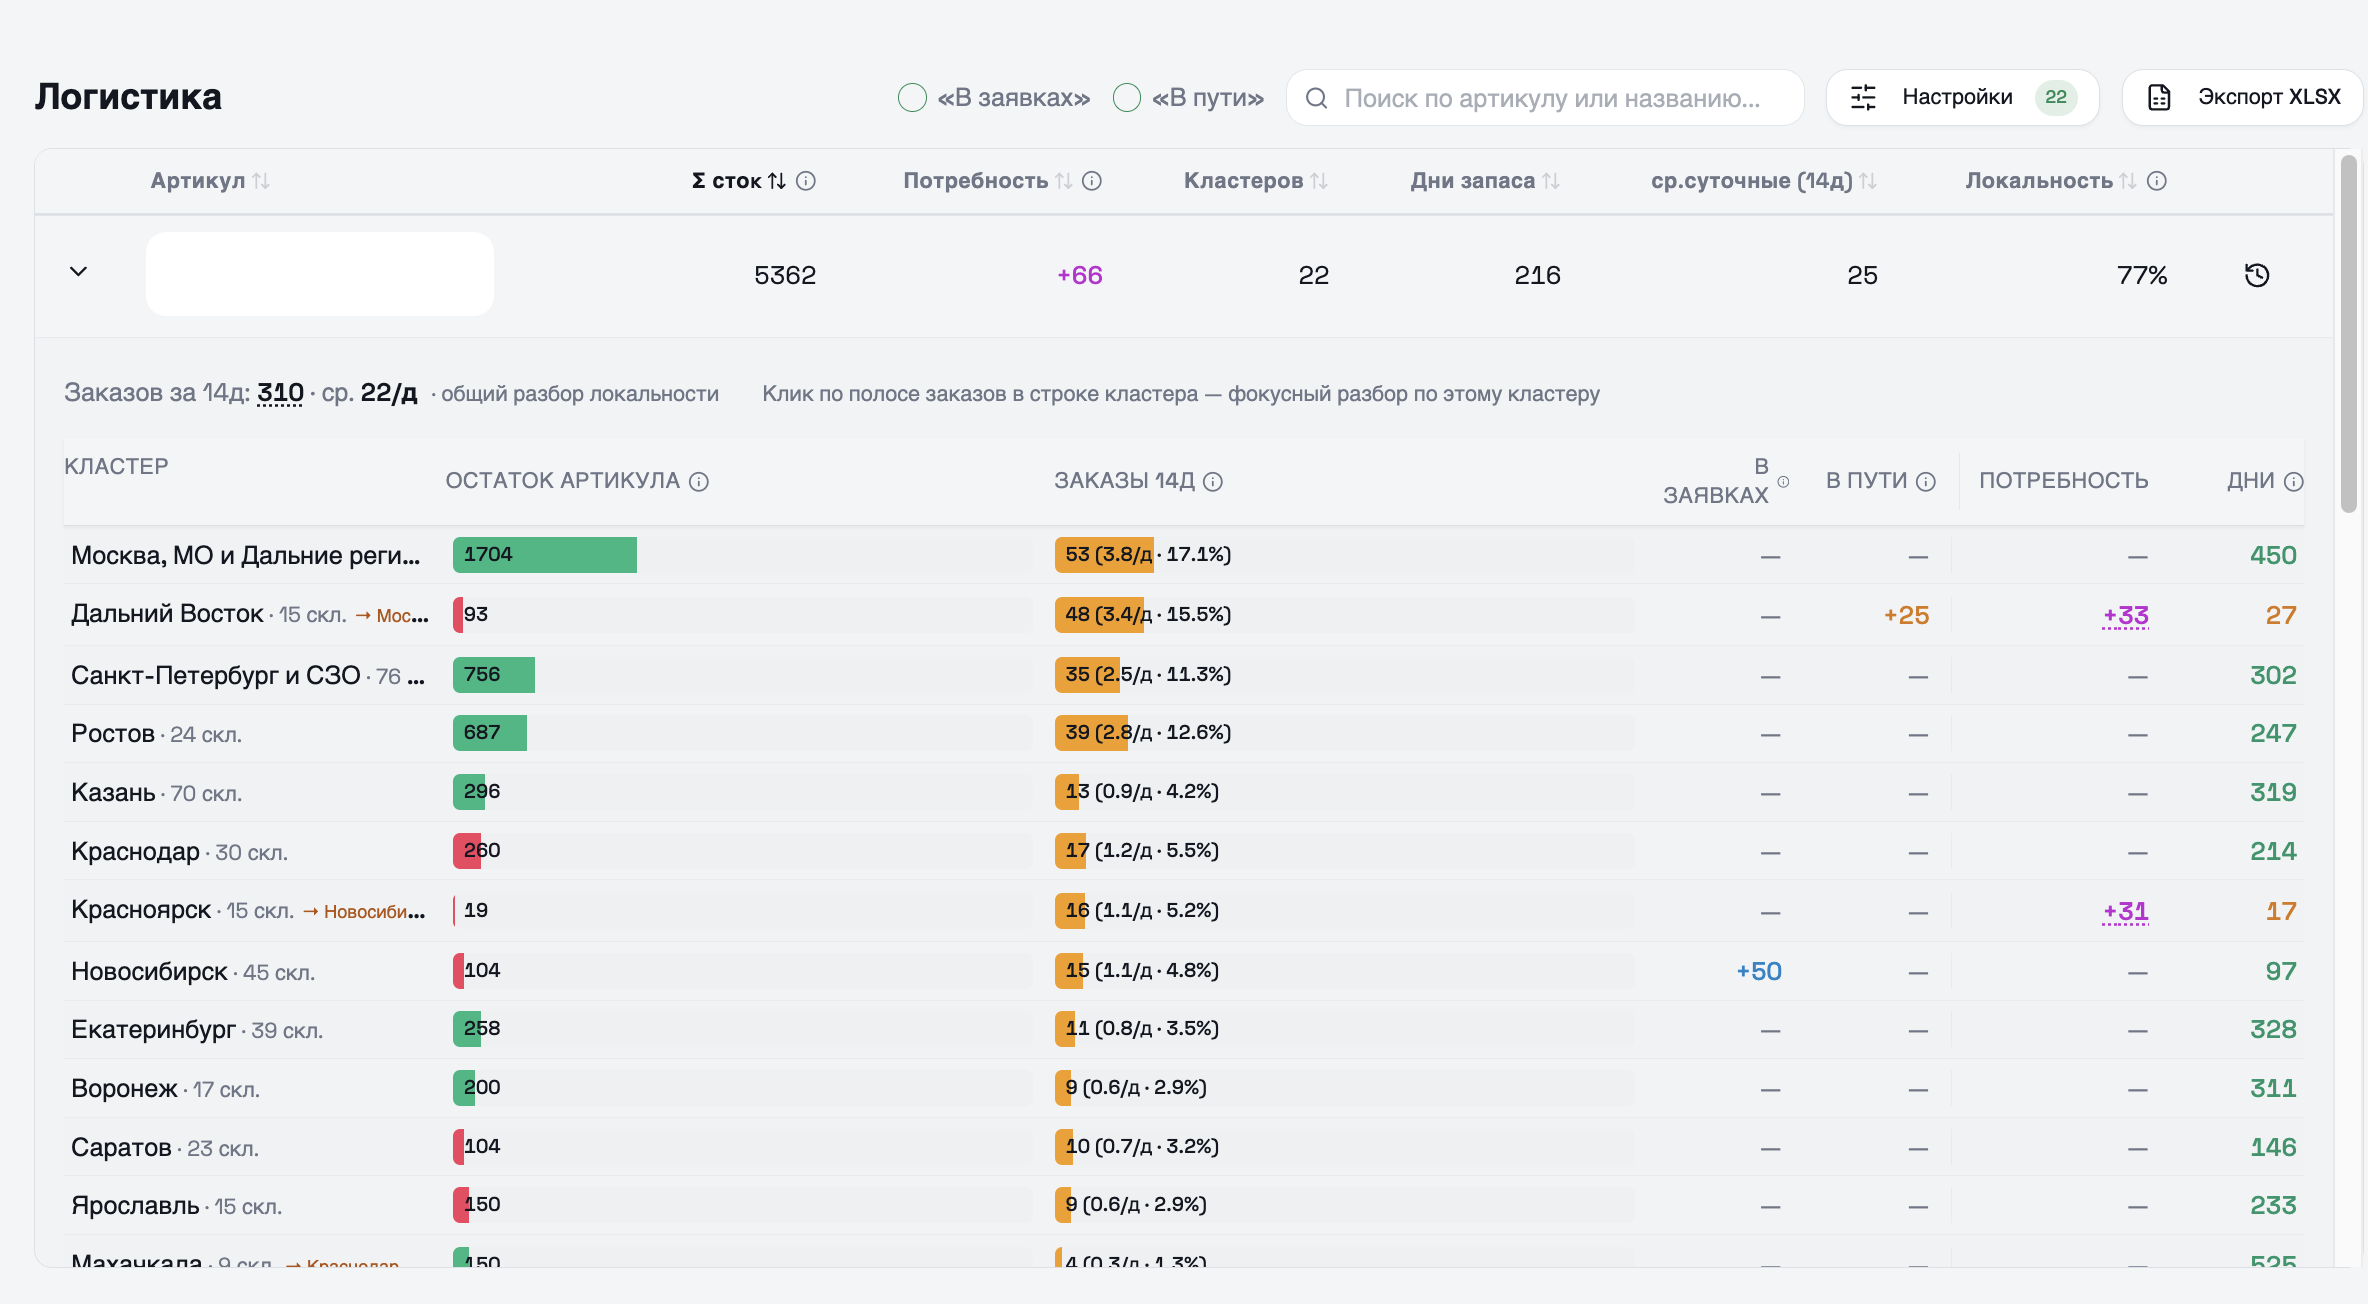Sort by Кластеров using its sort arrows
Screen dimensions: 2368x1304
click(1319, 181)
